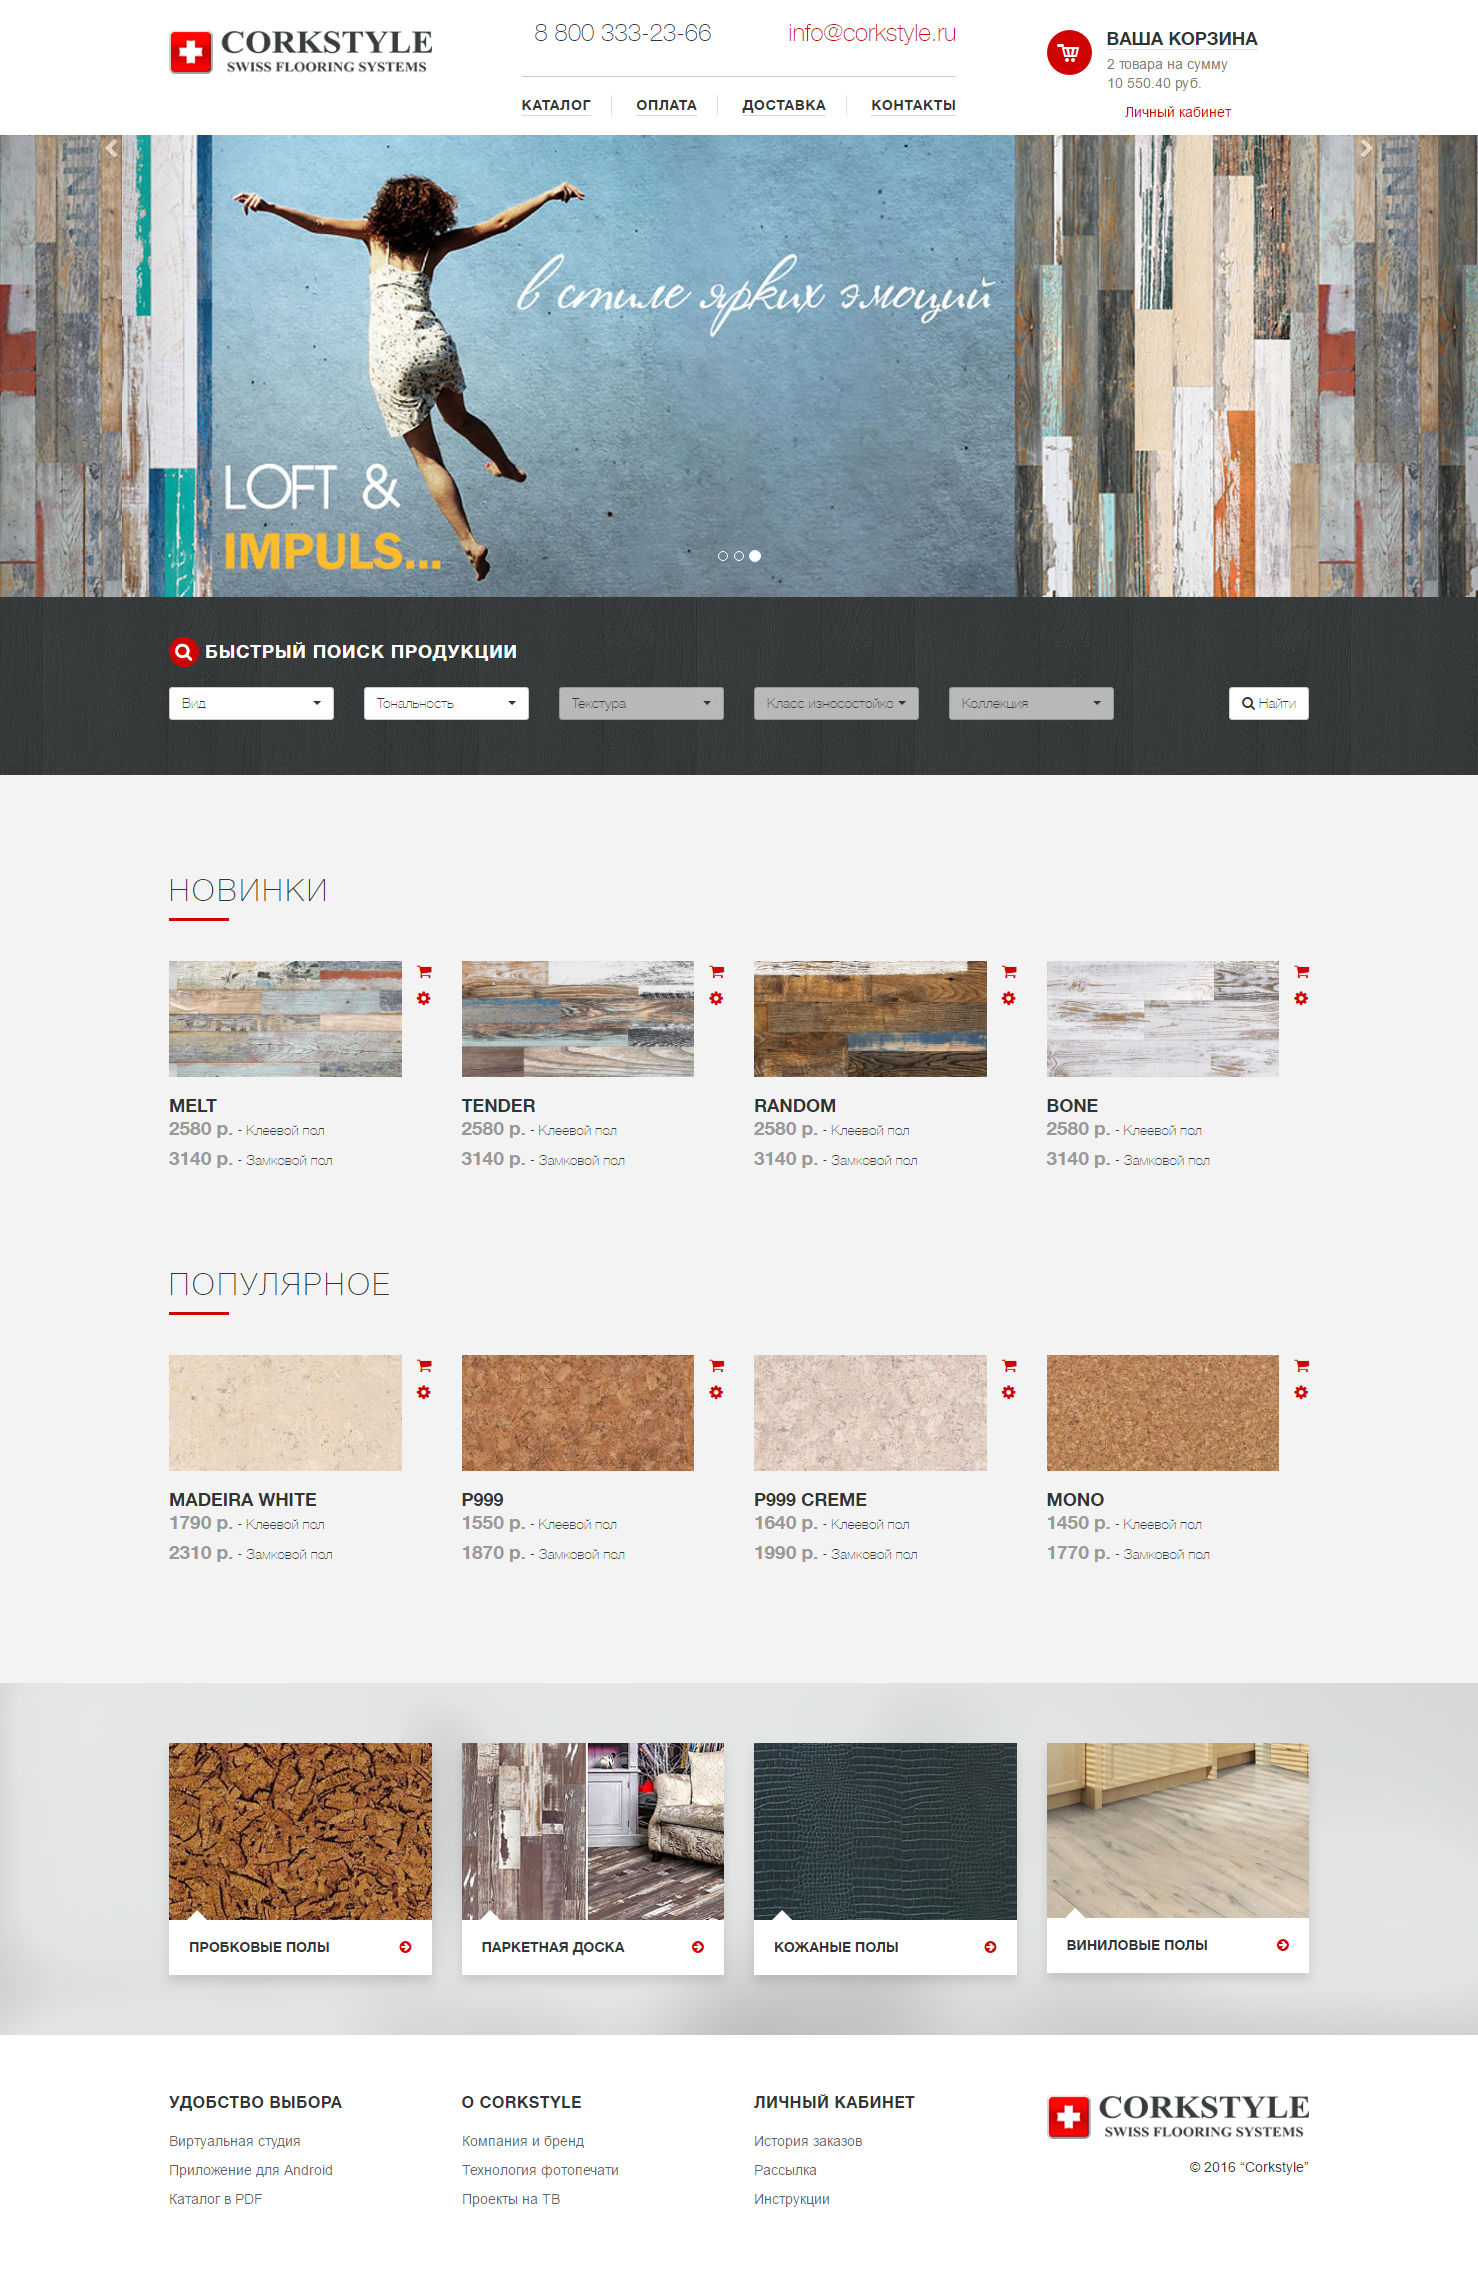Select first carousel slide dot
This screenshot has height=2293, width=1478.
[x=723, y=556]
